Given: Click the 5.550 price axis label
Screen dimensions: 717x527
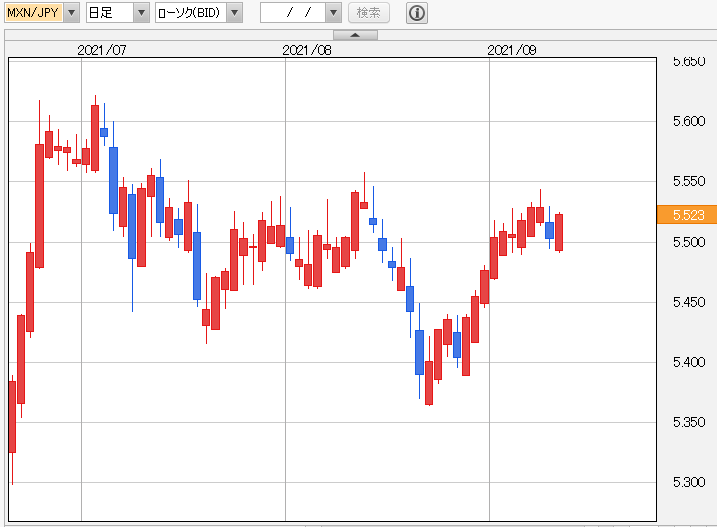Looking at the screenshot, I should pyautogui.click(x=689, y=181).
